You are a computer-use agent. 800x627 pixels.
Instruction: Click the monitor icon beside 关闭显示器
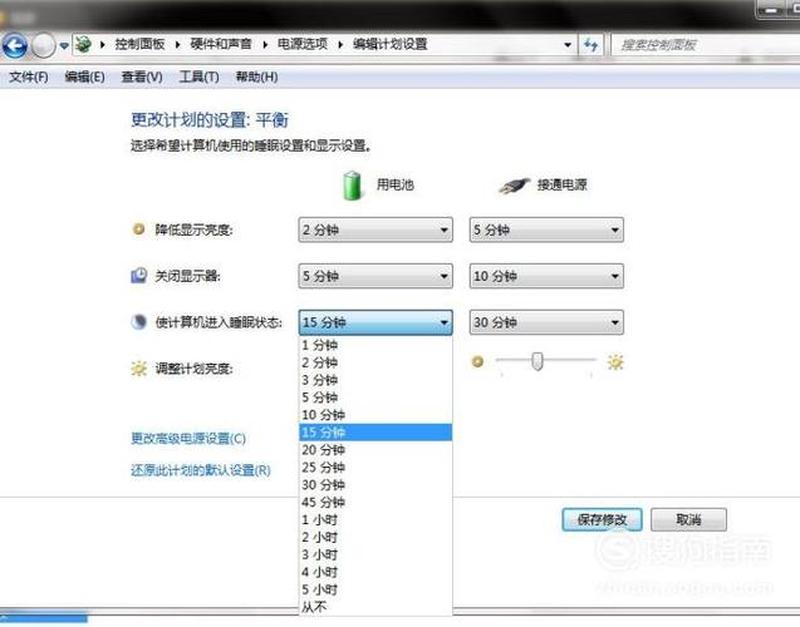pos(139,275)
